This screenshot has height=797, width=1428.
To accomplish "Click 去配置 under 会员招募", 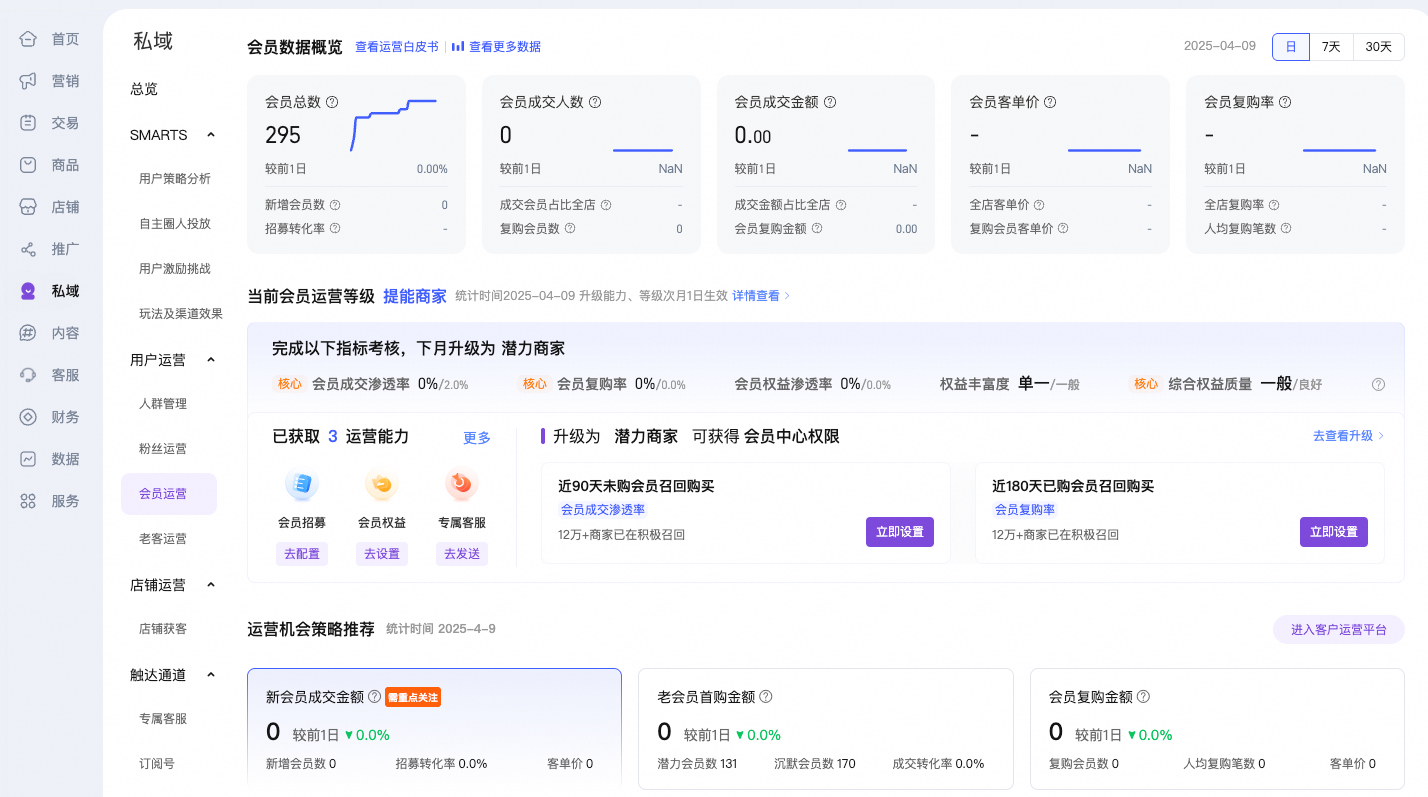I will [x=302, y=554].
